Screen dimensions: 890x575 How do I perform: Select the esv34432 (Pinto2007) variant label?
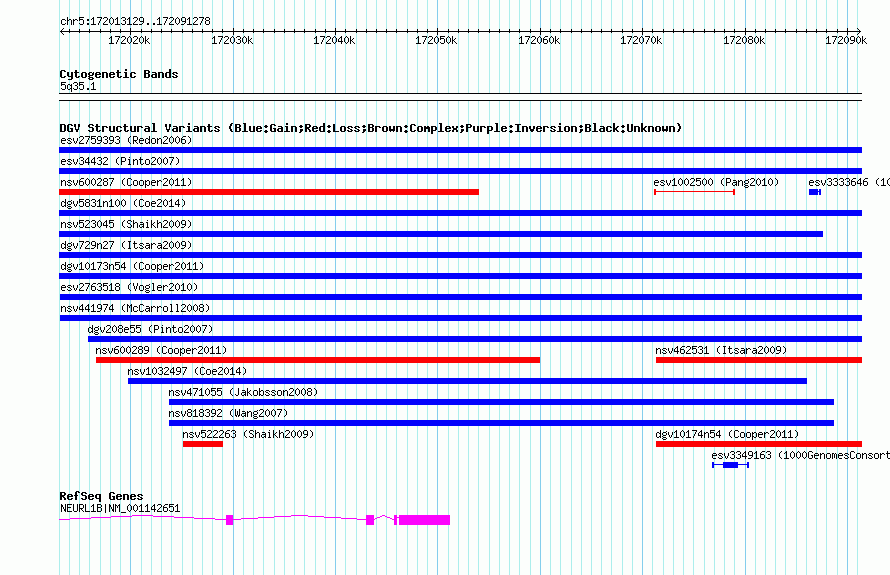(120, 161)
